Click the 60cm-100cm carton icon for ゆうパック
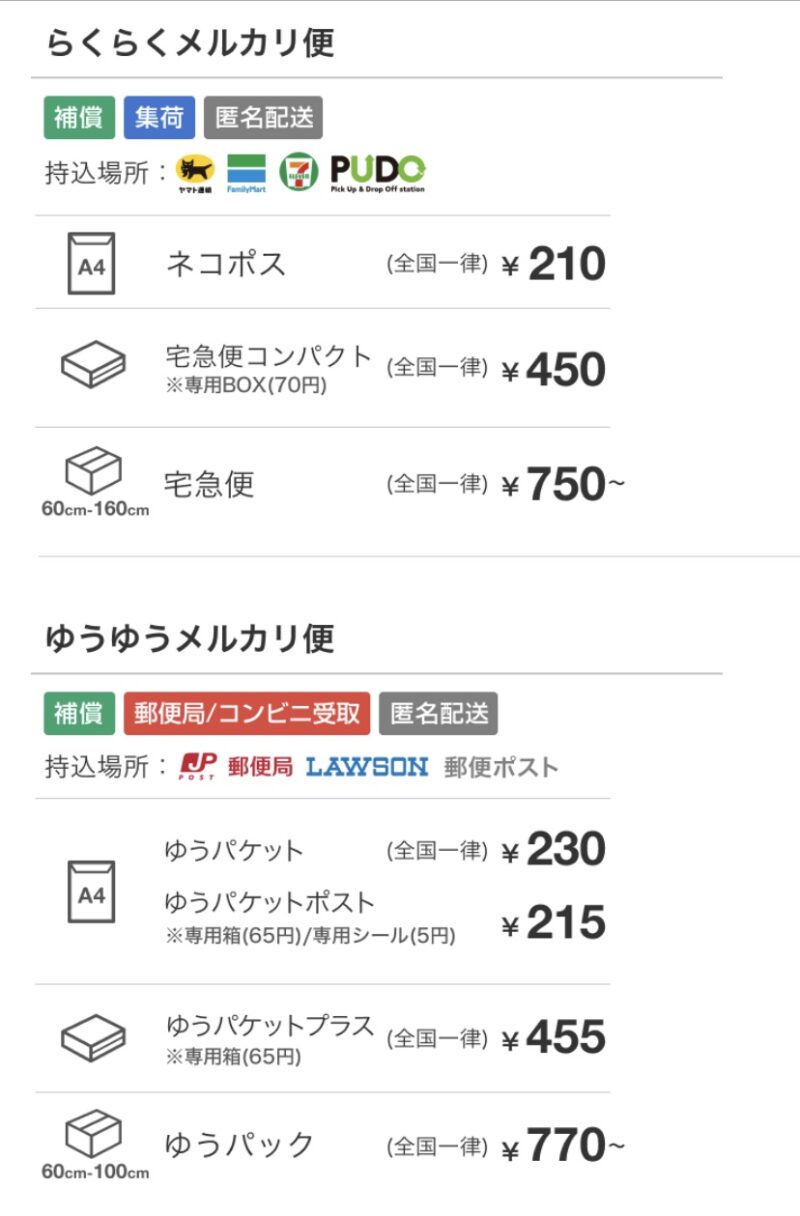 [x=94, y=1134]
